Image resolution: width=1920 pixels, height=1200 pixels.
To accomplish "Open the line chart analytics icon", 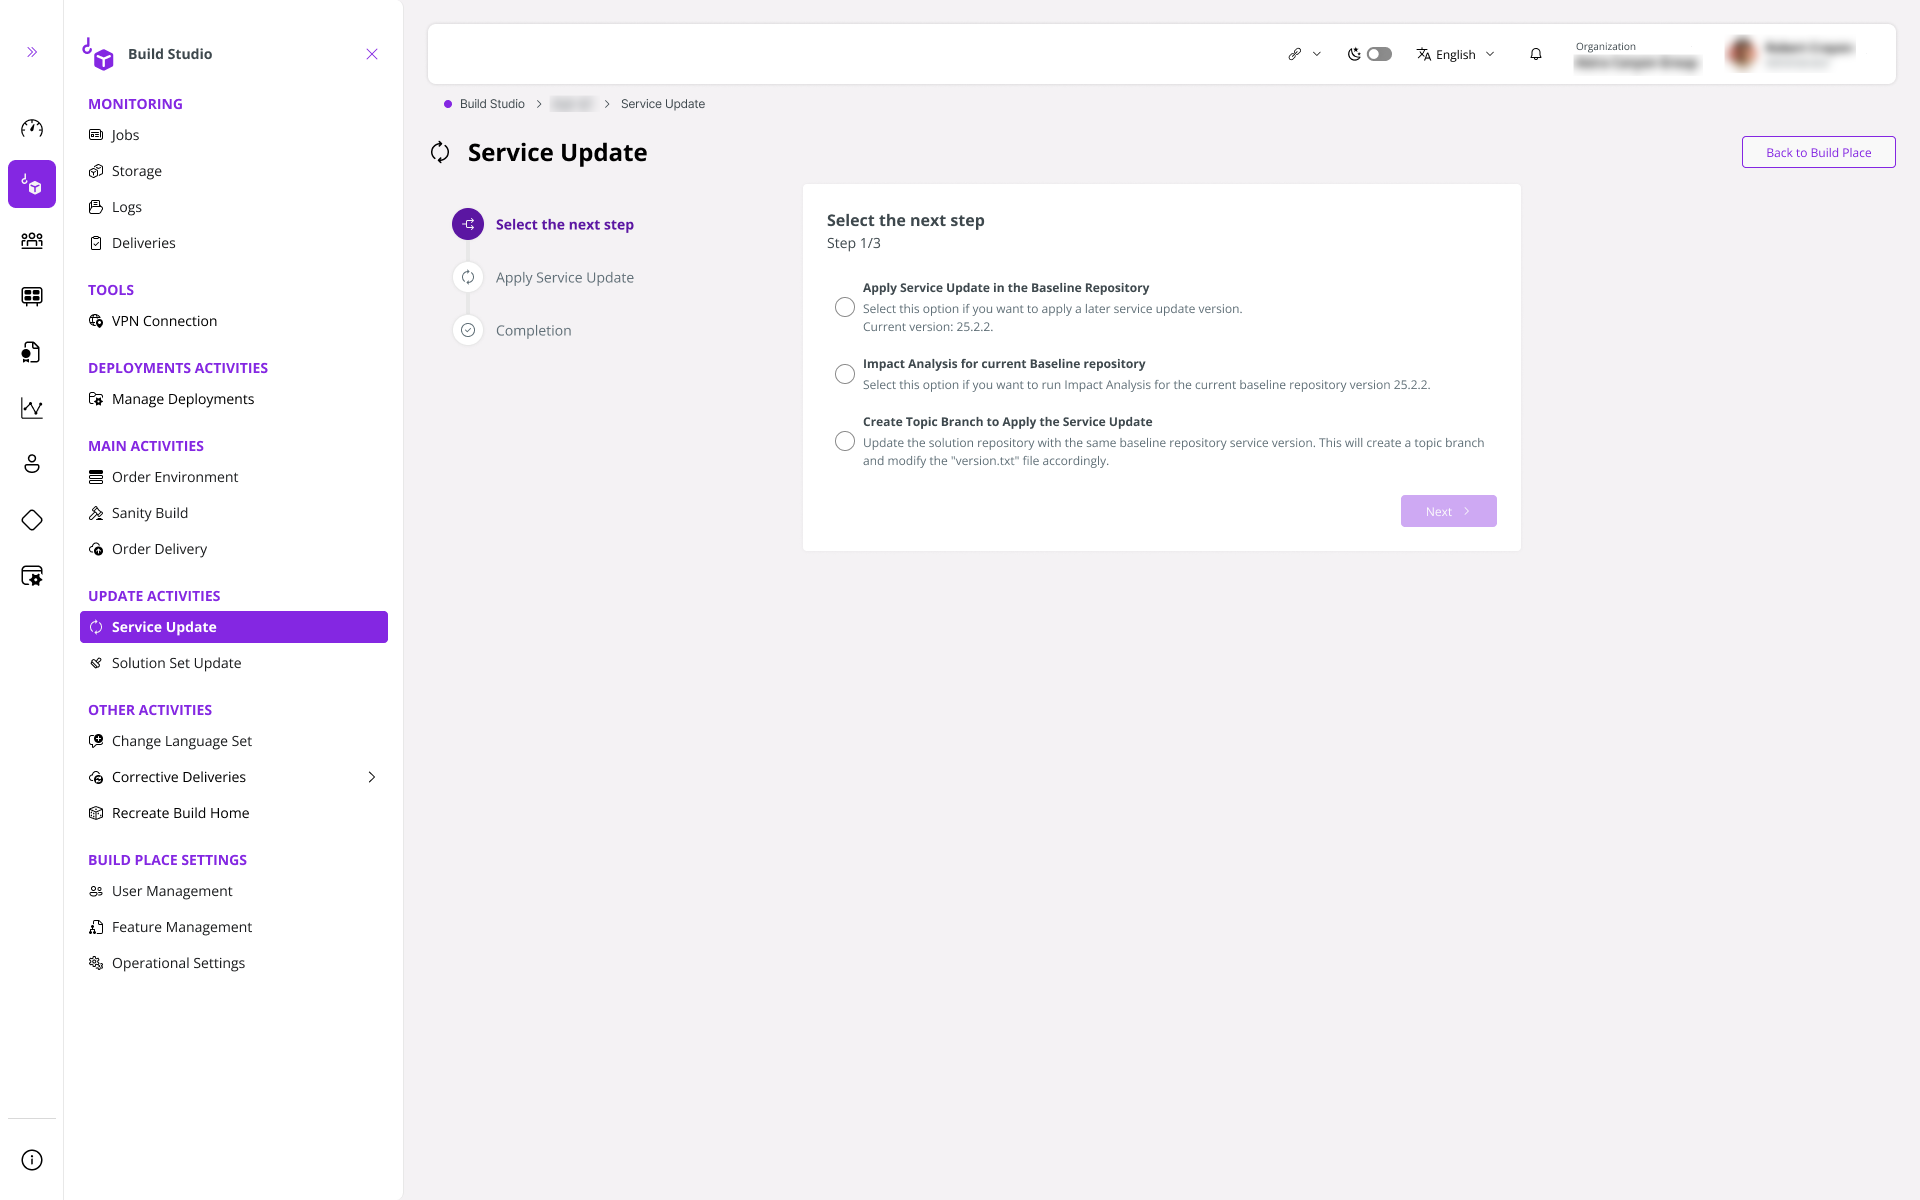I will pos(32,408).
